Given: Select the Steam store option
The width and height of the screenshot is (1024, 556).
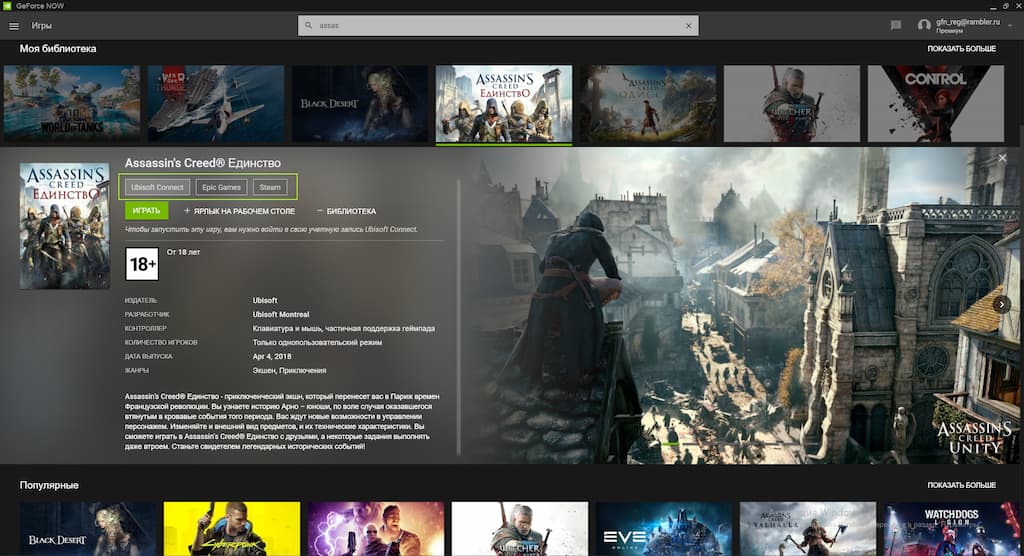Looking at the screenshot, I should [270, 188].
